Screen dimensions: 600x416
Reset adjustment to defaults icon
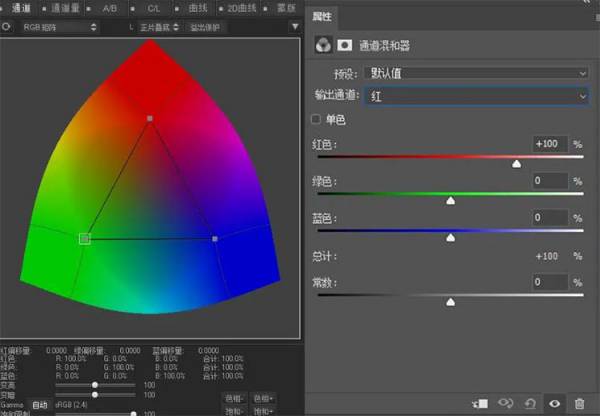point(530,403)
